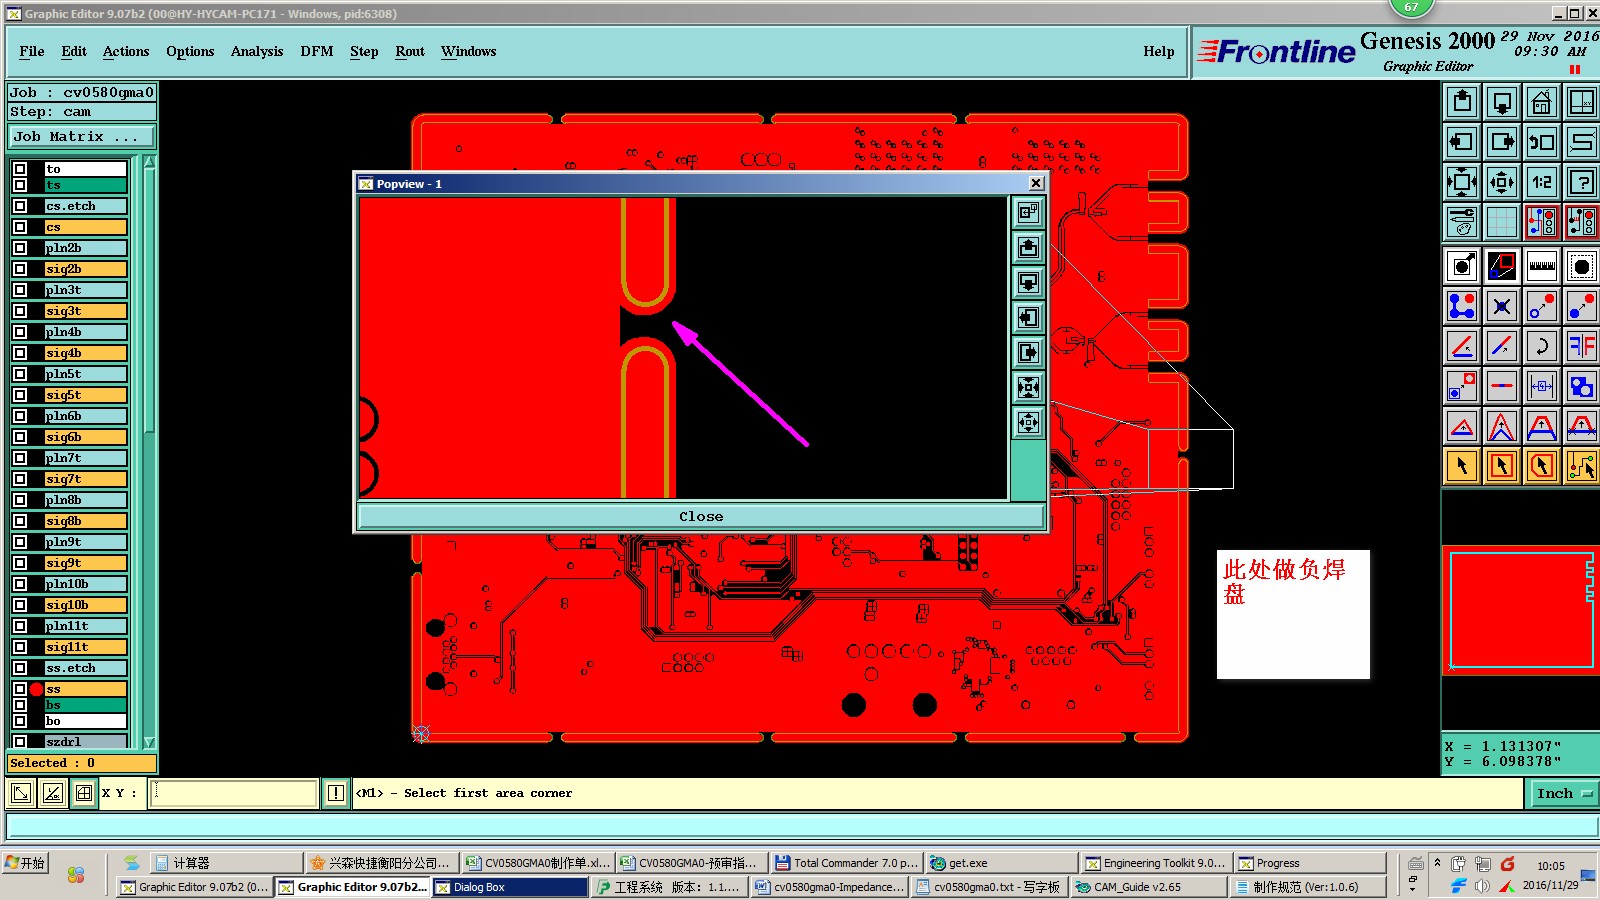Toggle the grid display icon
Viewport: 1600px width, 900px height.
pyautogui.click(x=1502, y=222)
